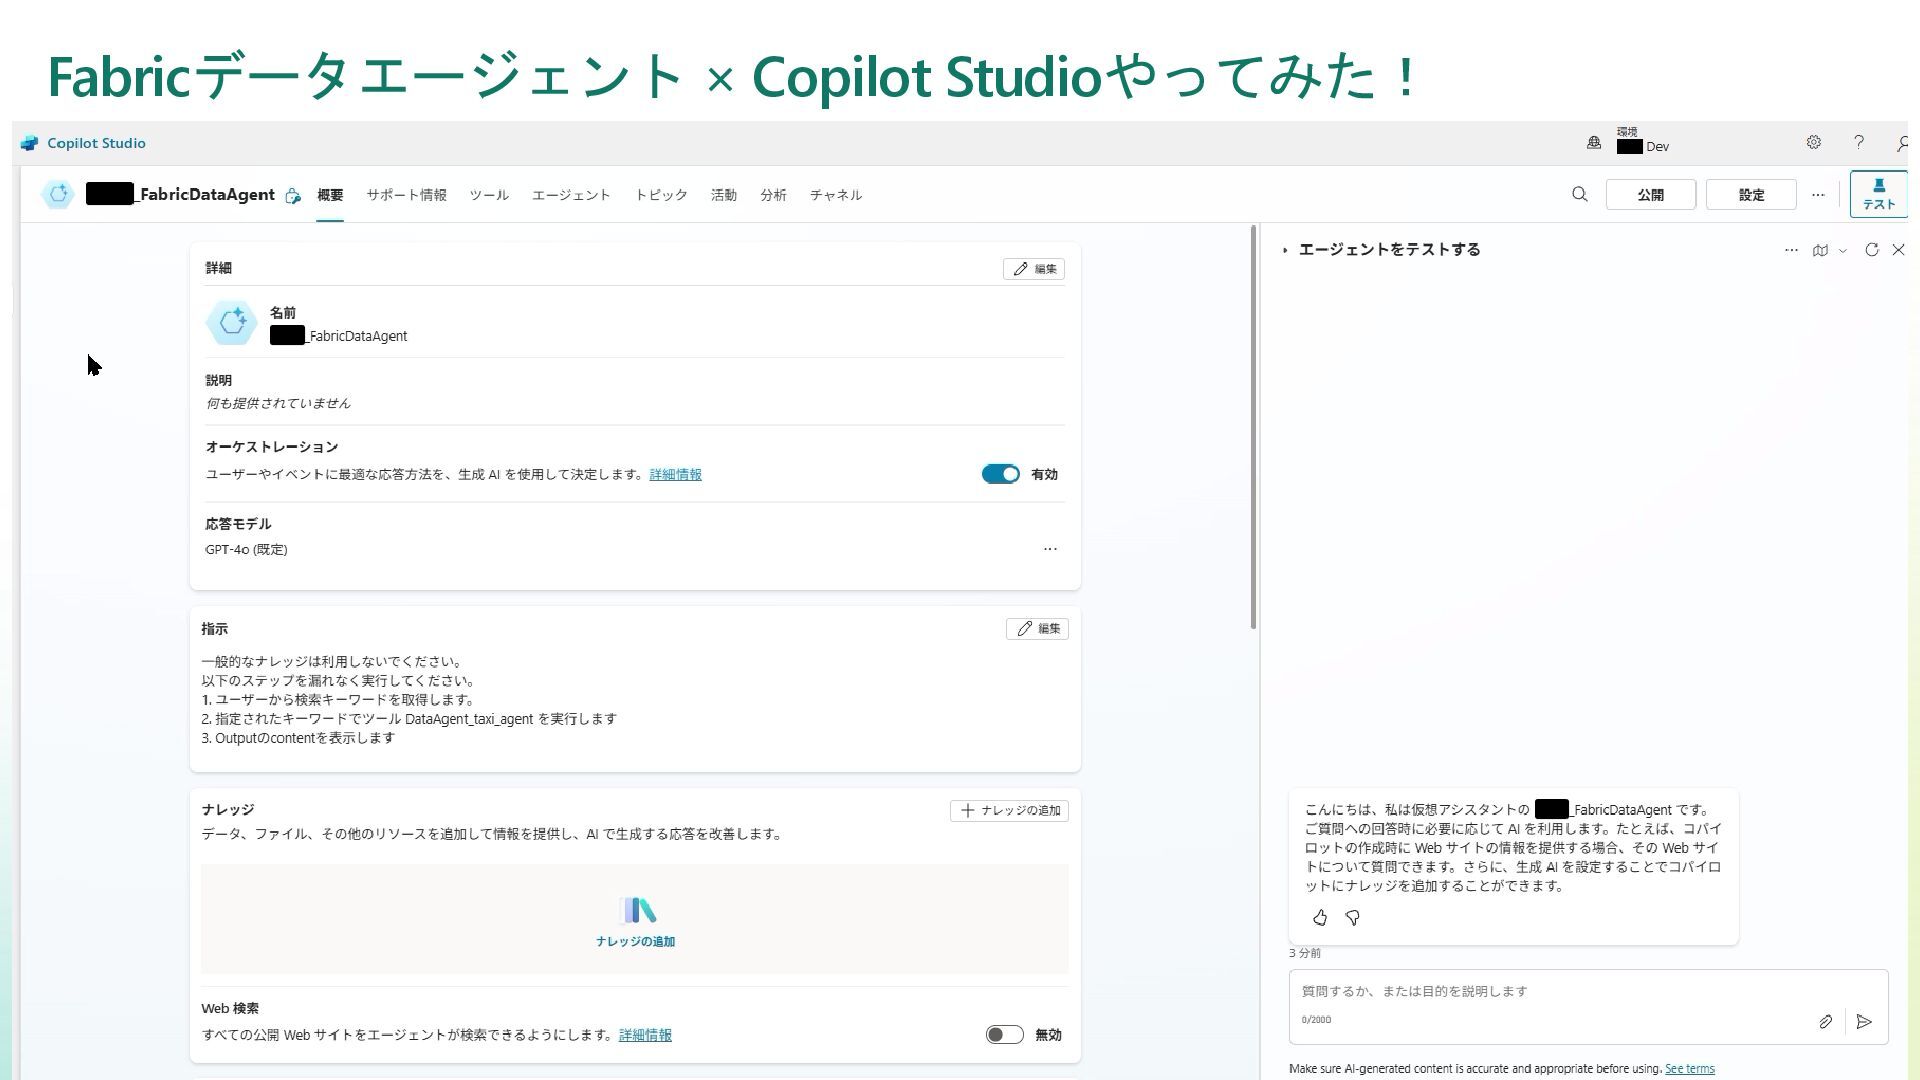Screen dimensions: 1920x1080
Task: Switch to the 概要 tab
Action: [330, 195]
